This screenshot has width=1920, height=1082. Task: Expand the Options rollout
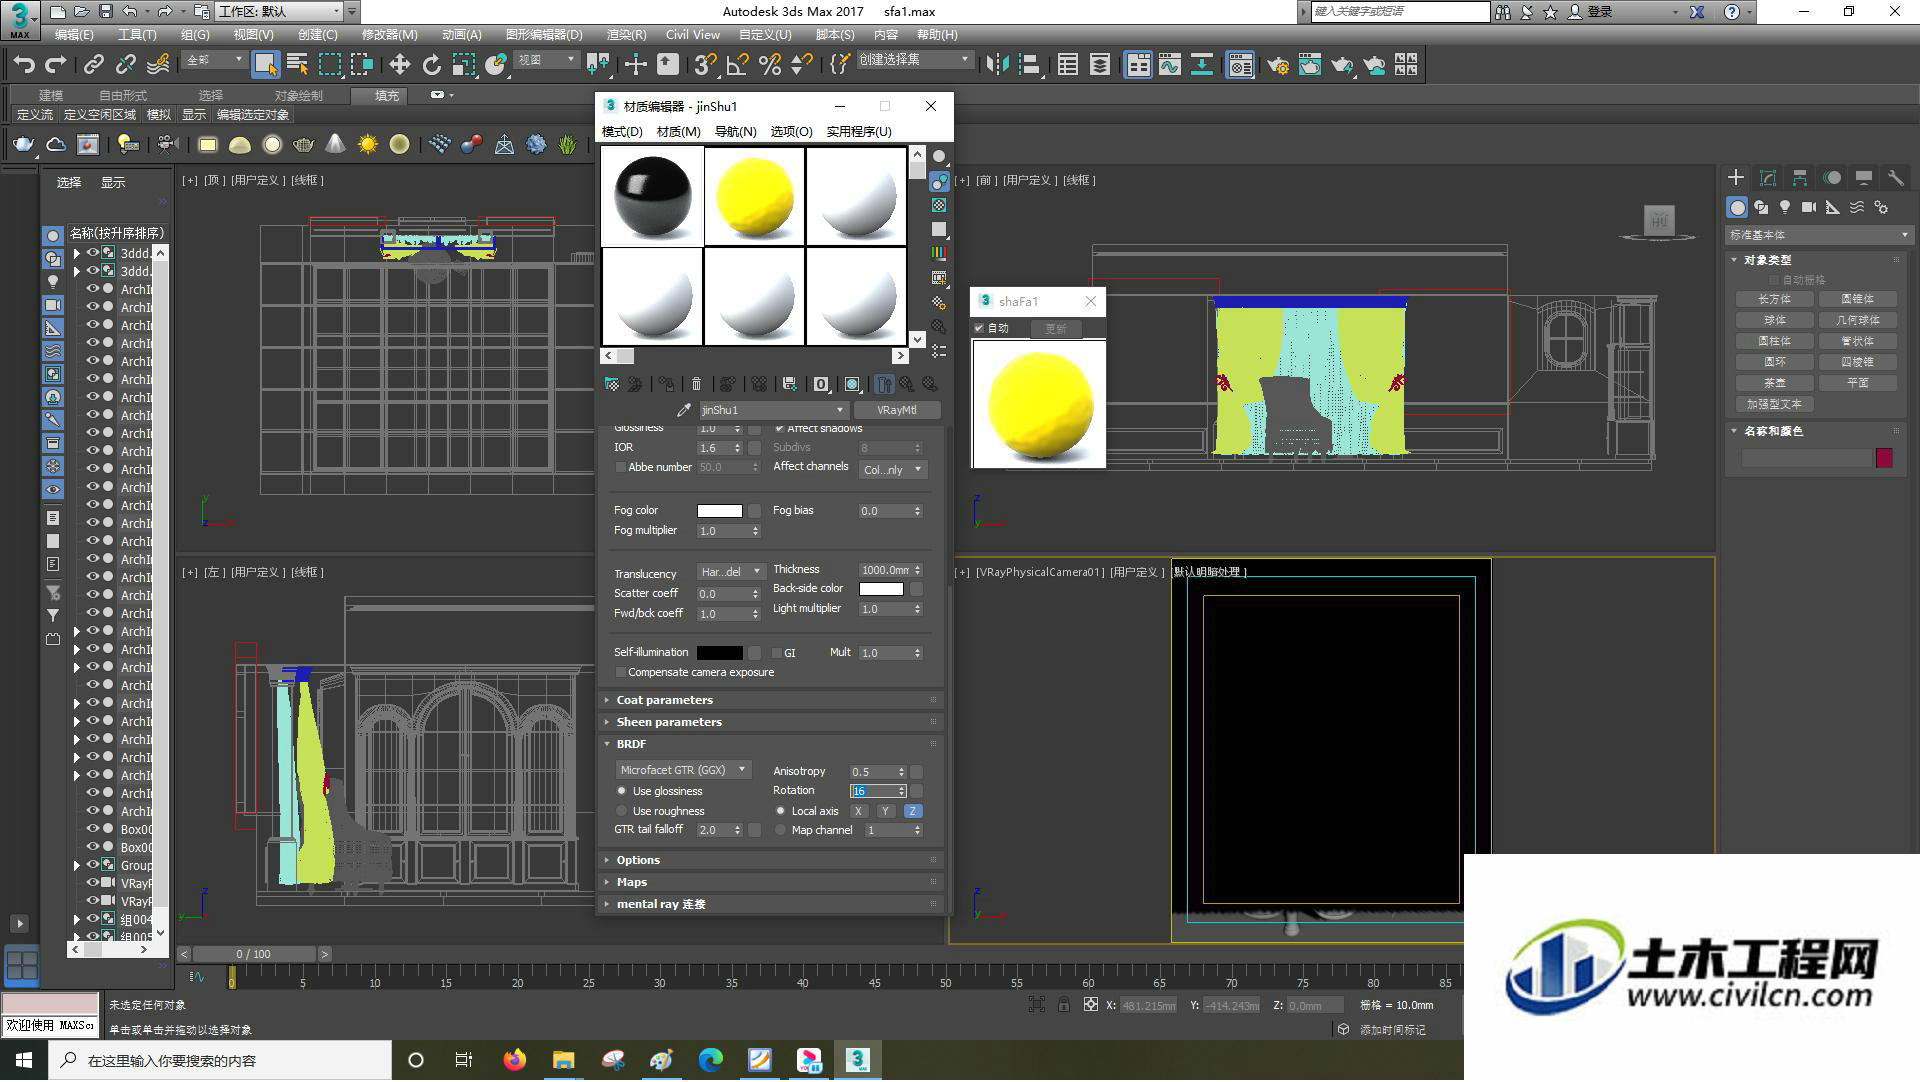(x=770, y=860)
